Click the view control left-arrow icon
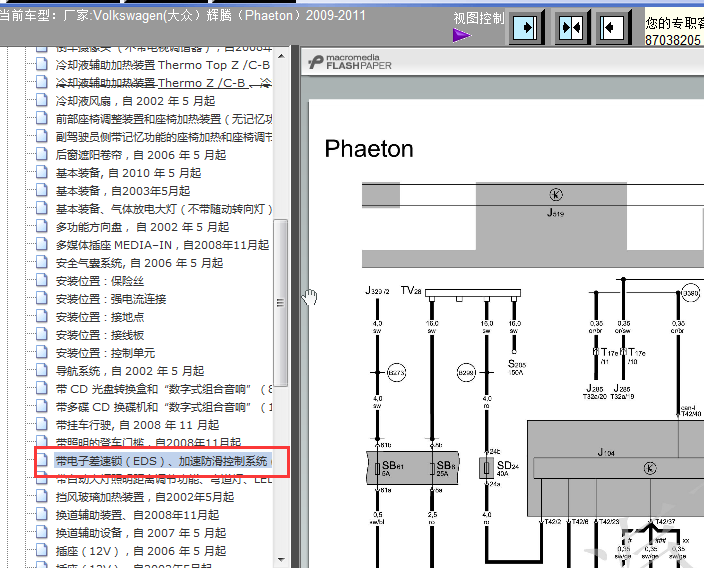This screenshot has height=568, width=704. pyautogui.click(x=612, y=27)
